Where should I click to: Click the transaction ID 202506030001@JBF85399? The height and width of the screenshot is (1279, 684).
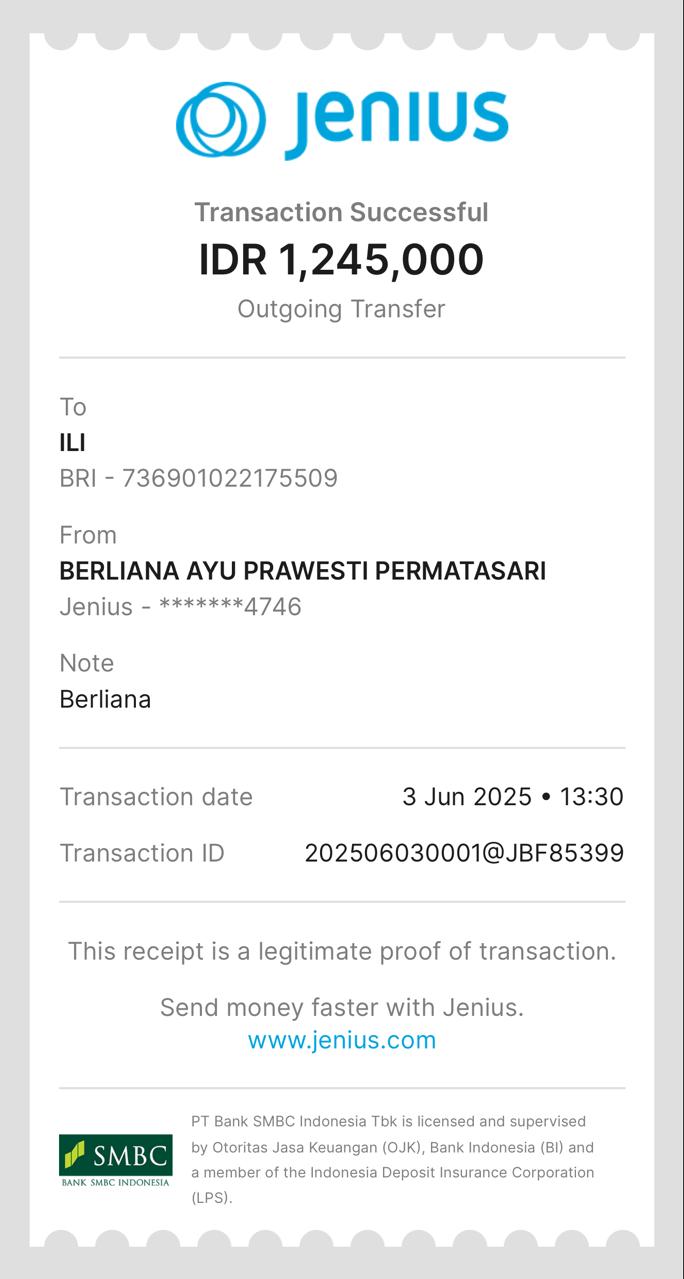(464, 853)
